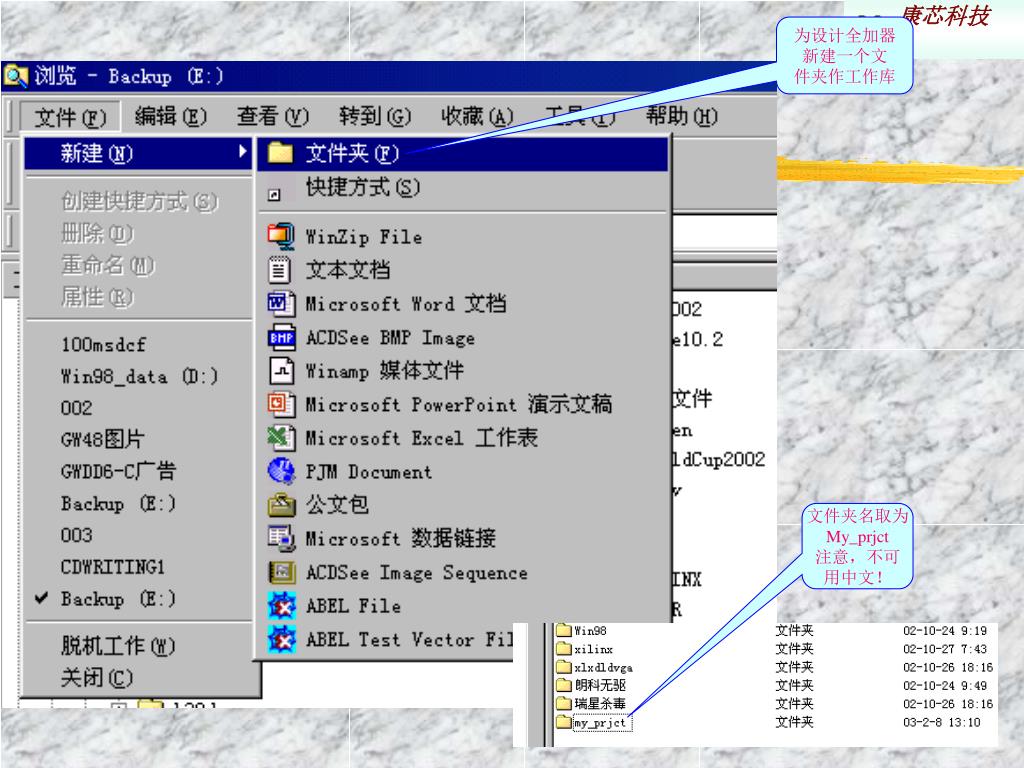The height and width of the screenshot is (768, 1024).
Task: Click the Microsoft 数据链接 icon
Action: (x=281, y=538)
